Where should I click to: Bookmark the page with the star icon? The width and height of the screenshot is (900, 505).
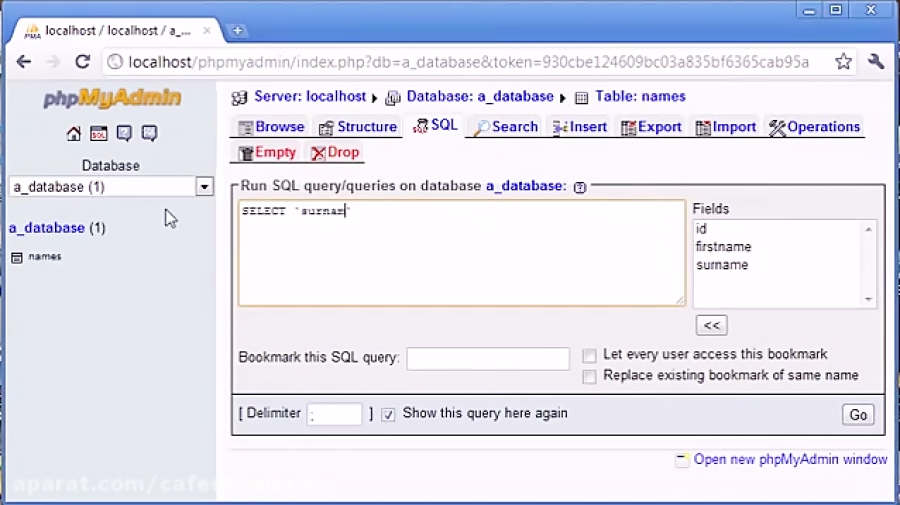pyautogui.click(x=843, y=61)
